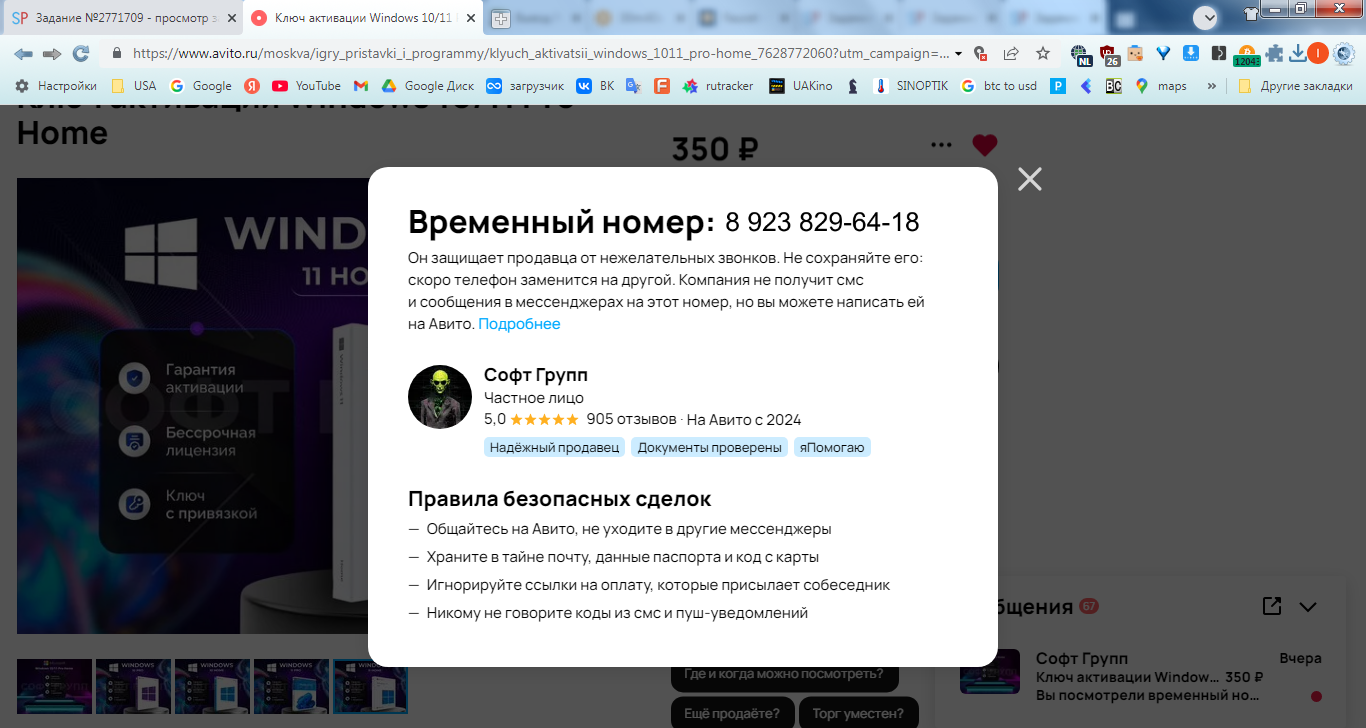Click the address bar URL field

coord(540,54)
